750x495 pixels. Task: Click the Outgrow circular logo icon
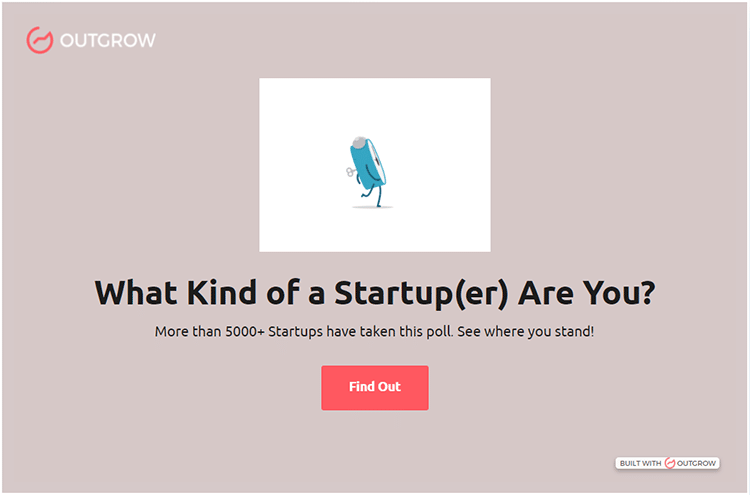point(40,40)
